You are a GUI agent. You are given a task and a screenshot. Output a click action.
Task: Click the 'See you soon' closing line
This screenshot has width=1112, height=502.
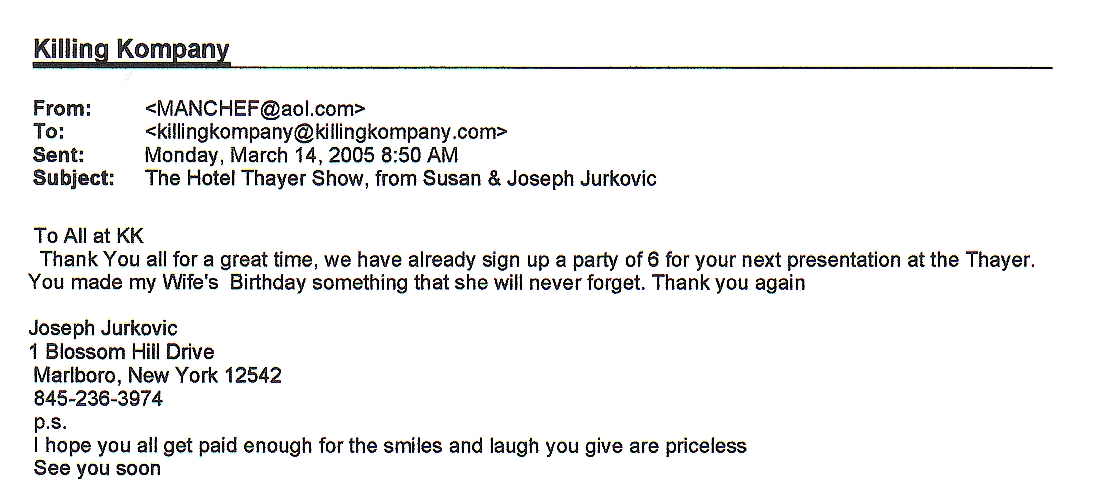pos(96,469)
